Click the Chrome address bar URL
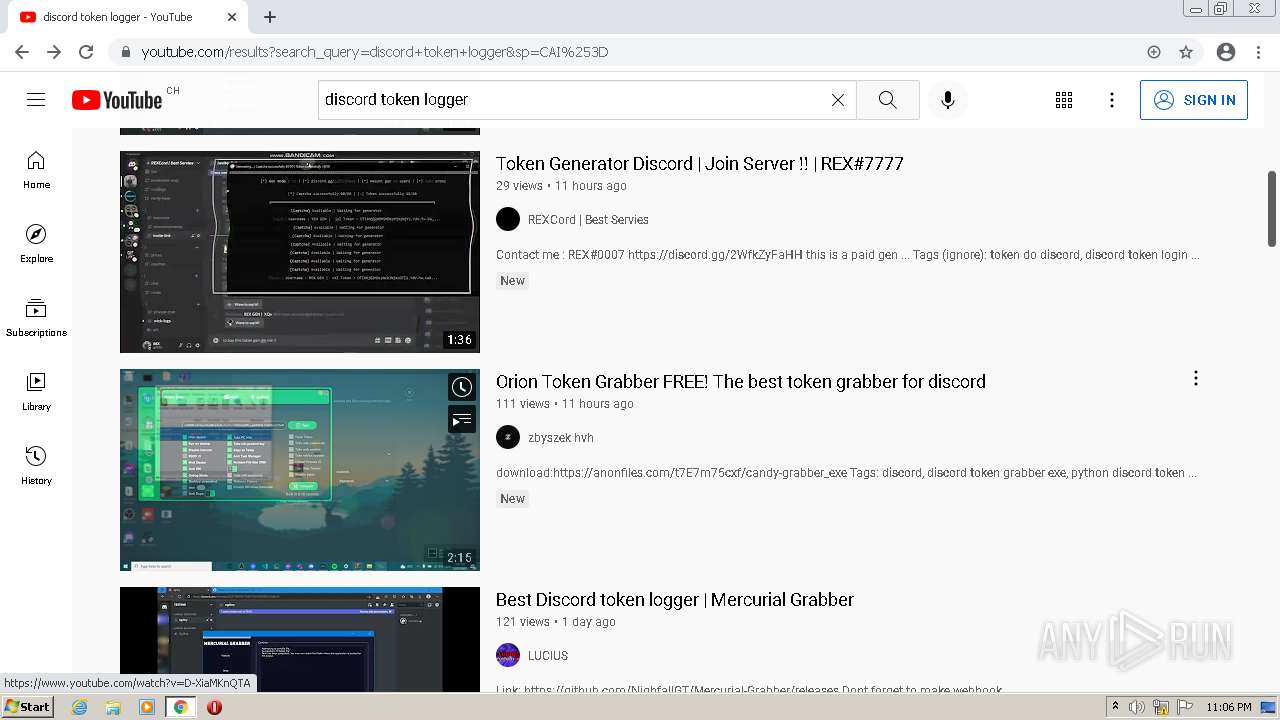 pyautogui.click(x=375, y=52)
